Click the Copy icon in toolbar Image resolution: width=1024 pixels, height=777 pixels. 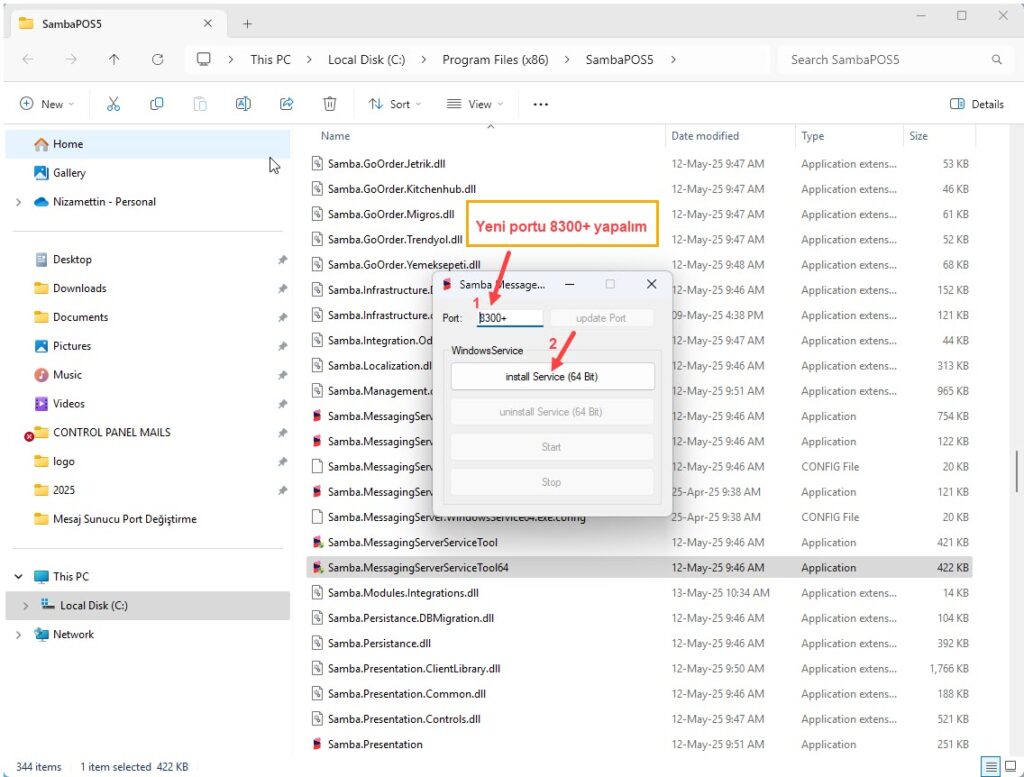pyautogui.click(x=157, y=104)
